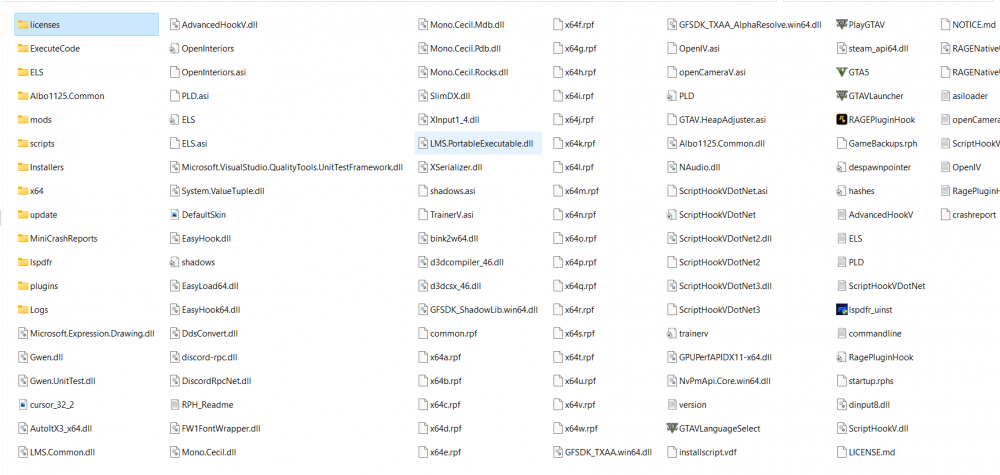Click the lspdfr folder icon
The width and height of the screenshot is (1000, 475).
[23, 262]
